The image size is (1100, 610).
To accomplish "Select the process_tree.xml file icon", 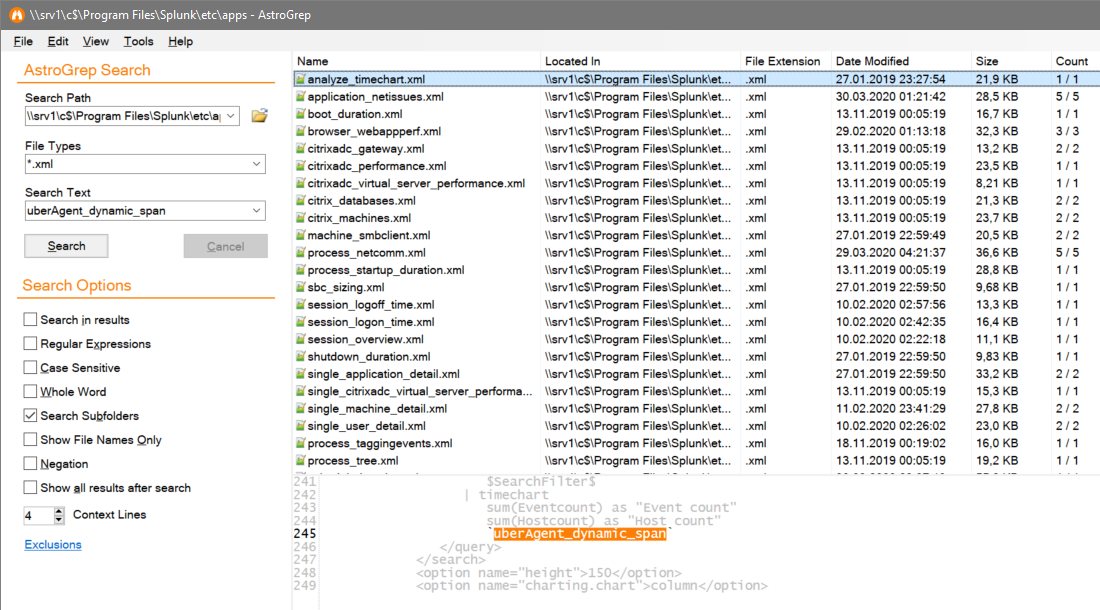I will pos(300,461).
